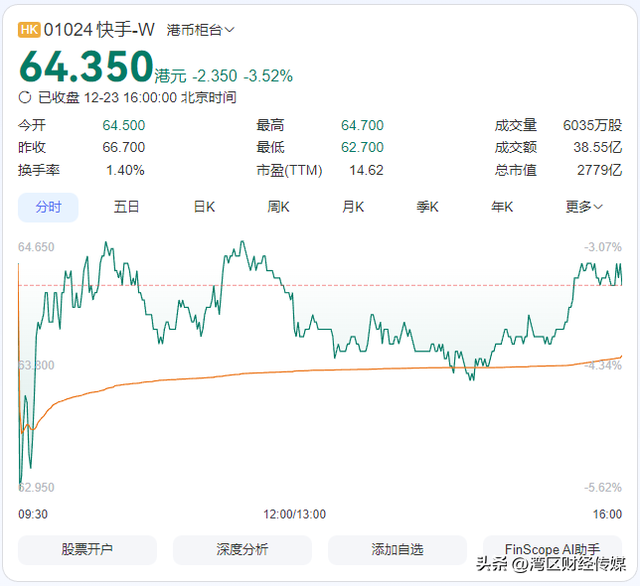Image resolution: width=640 pixels, height=586 pixels.
Task: Click the 总市值 value 2779亿
Action: (x=600, y=170)
